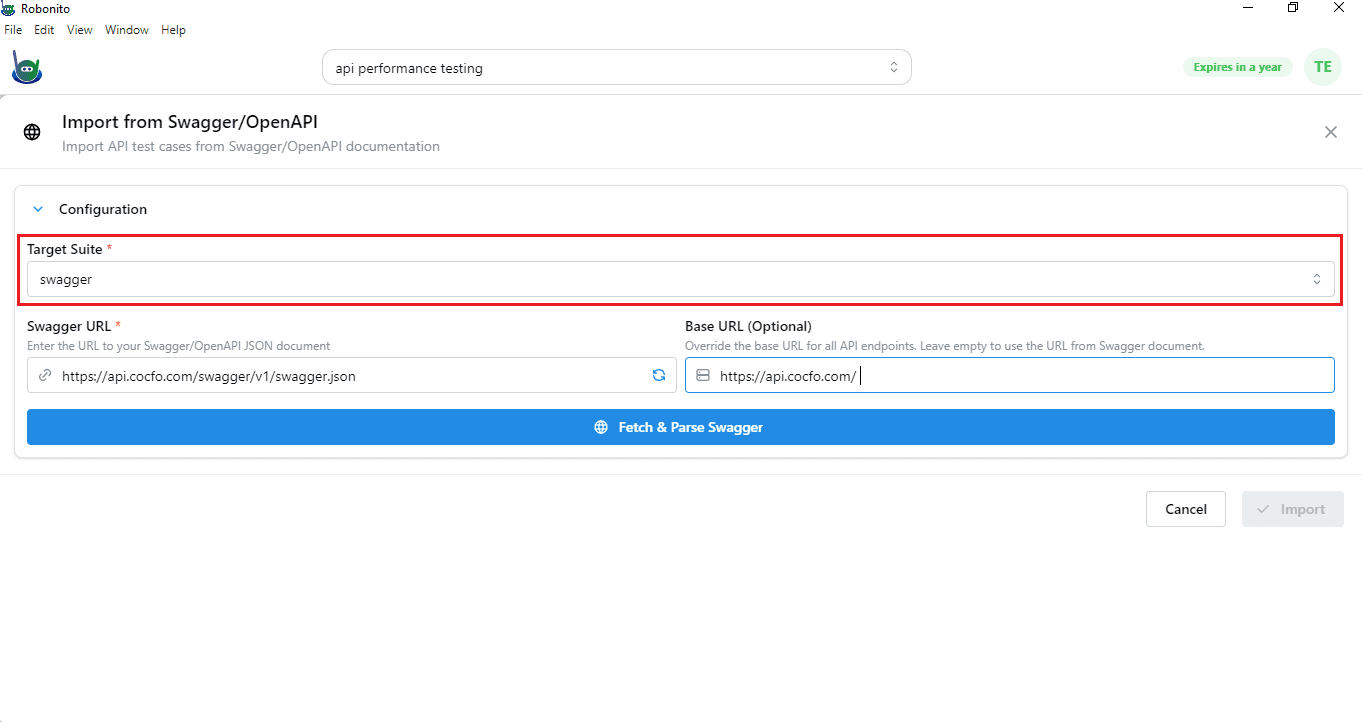Click into the Swagger URL input field
The image size is (1362, 722).
tap(352, 376)
